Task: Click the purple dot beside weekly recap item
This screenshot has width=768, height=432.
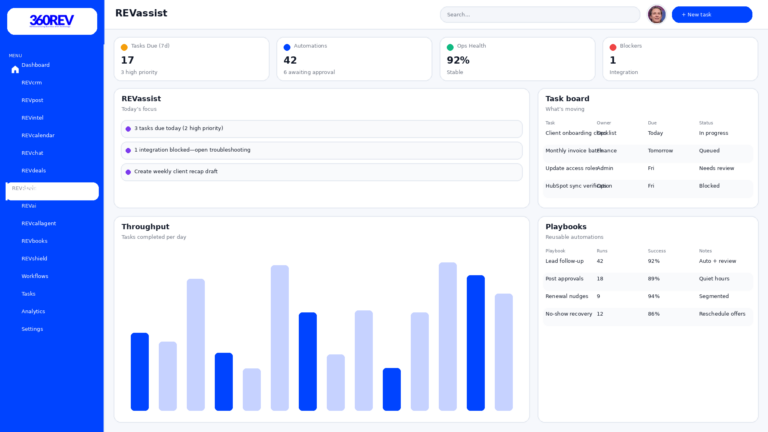Action: (128, 172)
